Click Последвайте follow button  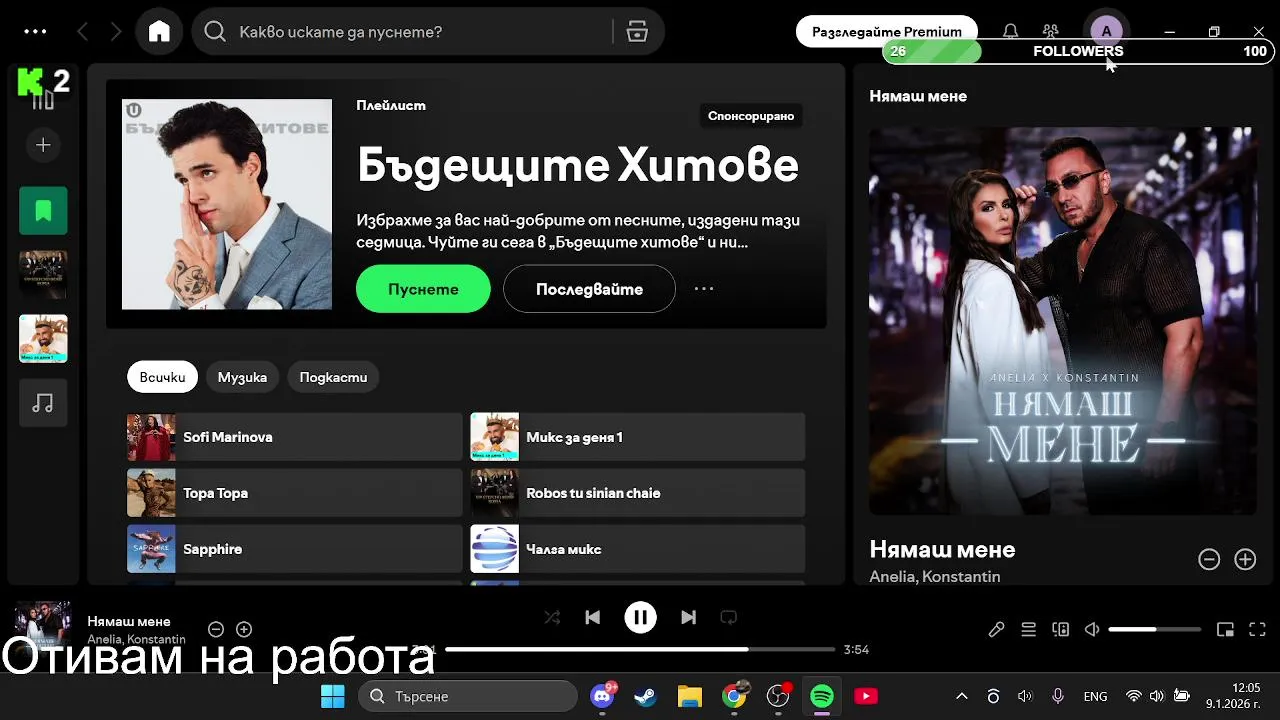point(589,289)
